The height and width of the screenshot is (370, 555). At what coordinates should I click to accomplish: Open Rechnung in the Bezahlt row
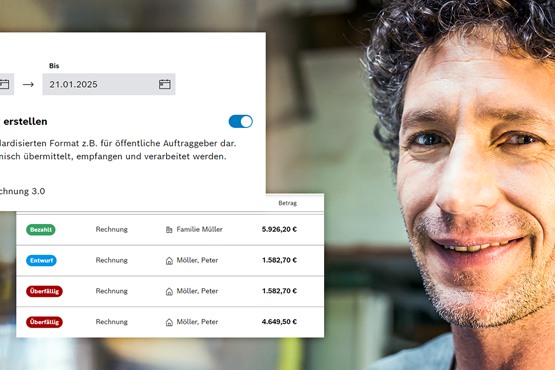[x=111, y=229]
